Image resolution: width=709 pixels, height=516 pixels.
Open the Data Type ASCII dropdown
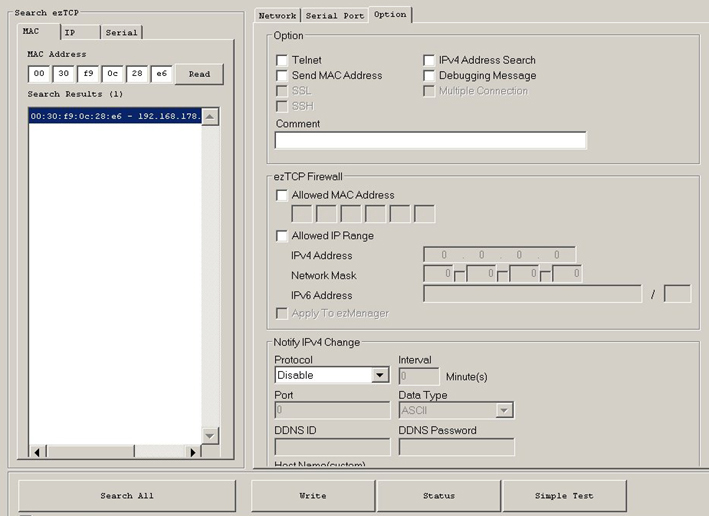[x=456, y=410]
